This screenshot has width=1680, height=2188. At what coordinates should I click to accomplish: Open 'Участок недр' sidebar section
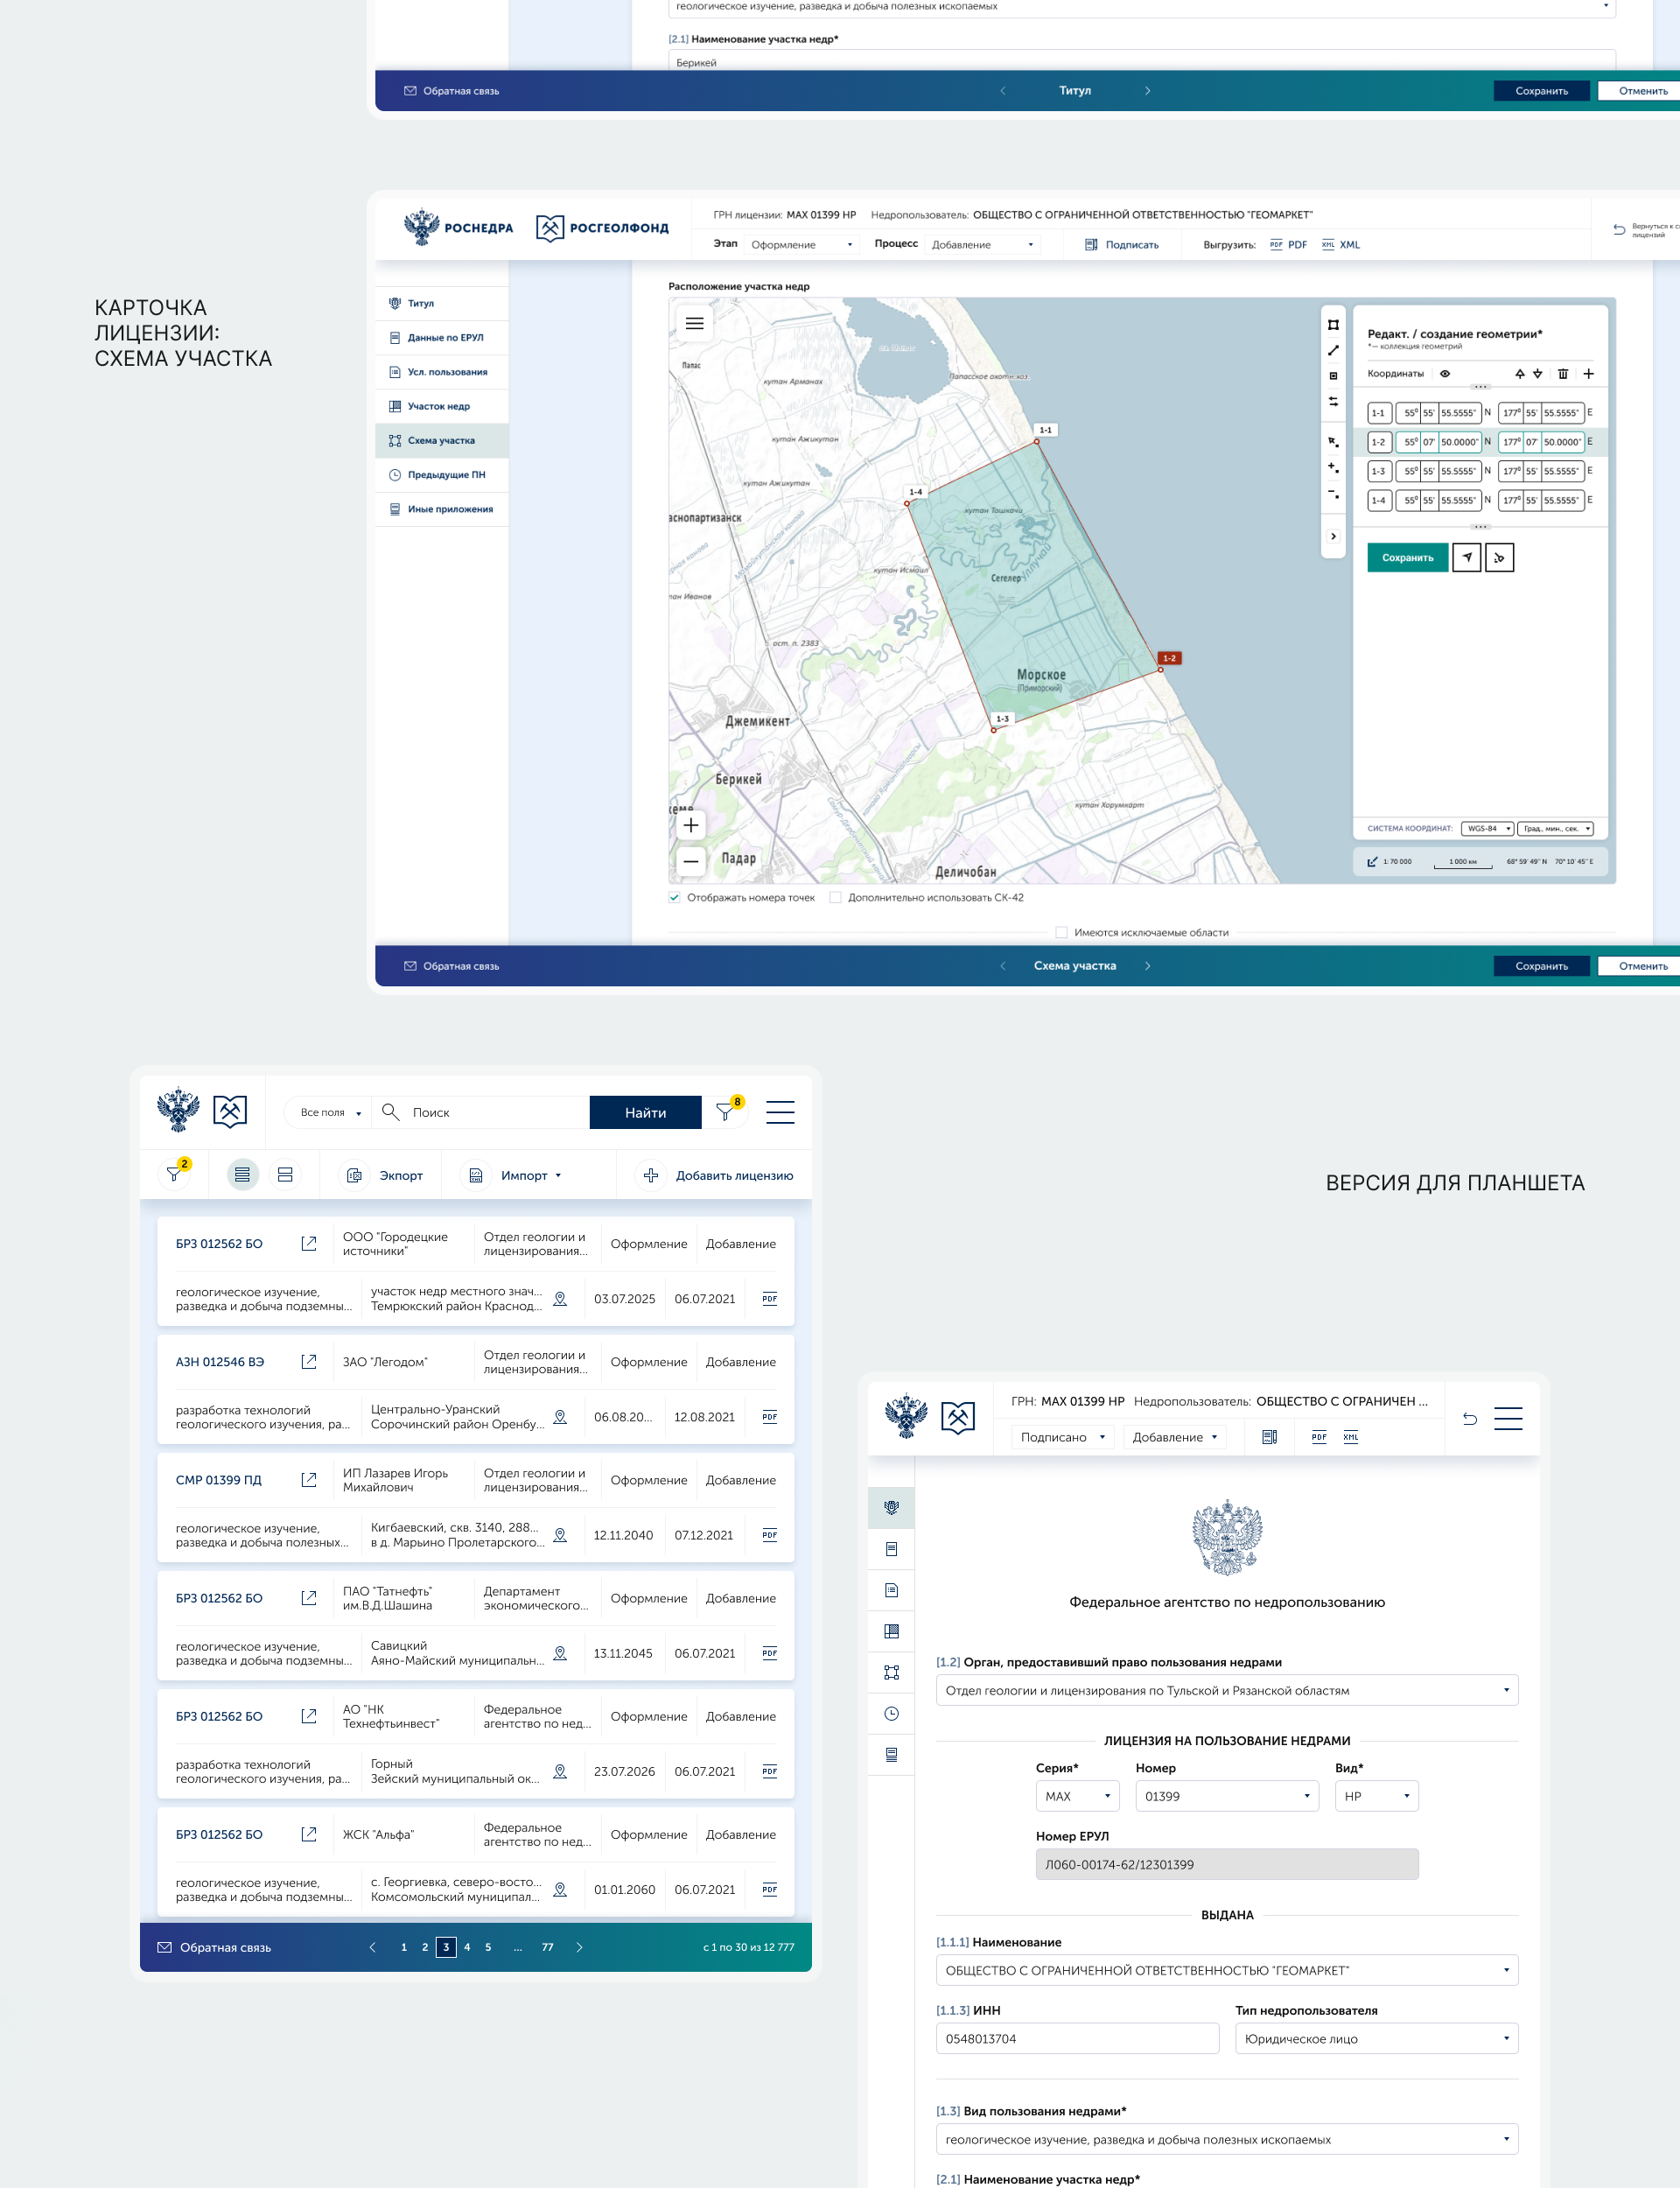[438, 406]
